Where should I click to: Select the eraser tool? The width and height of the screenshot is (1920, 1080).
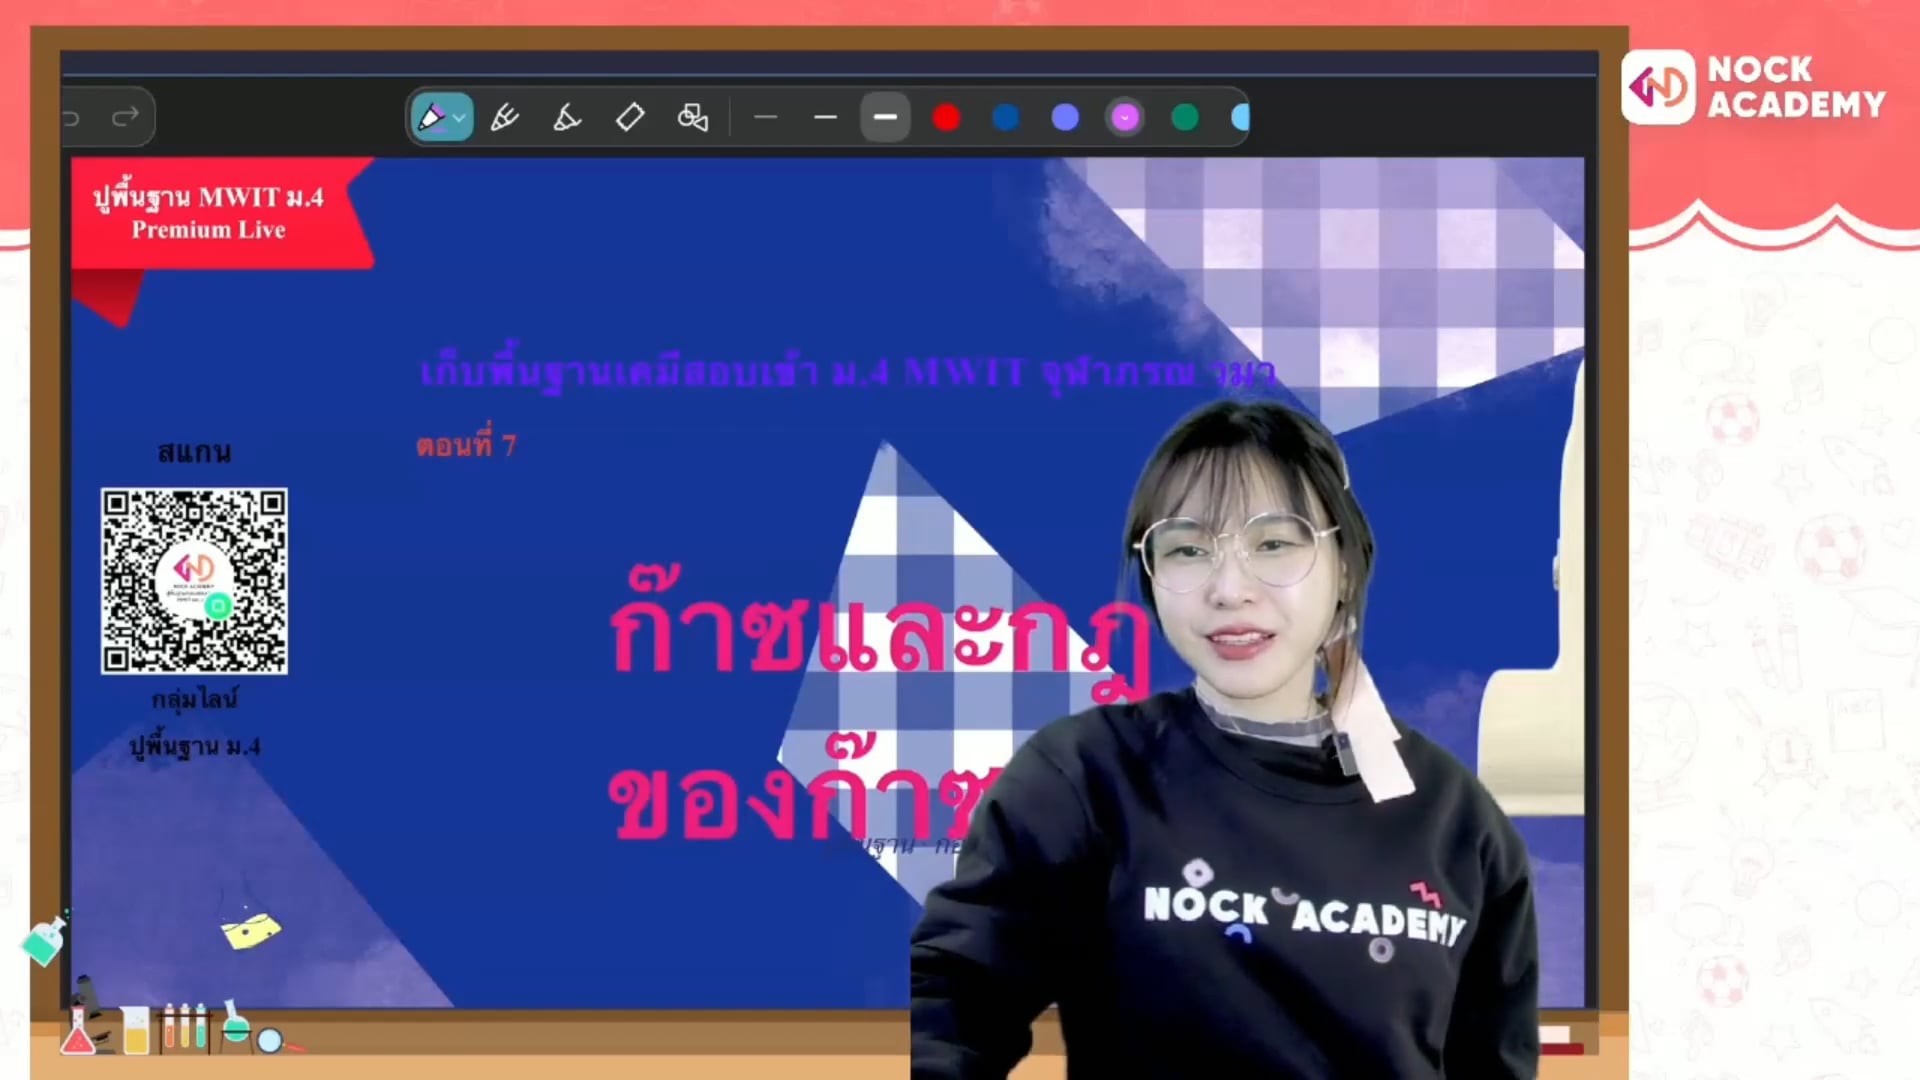click(x=630, y=117)
